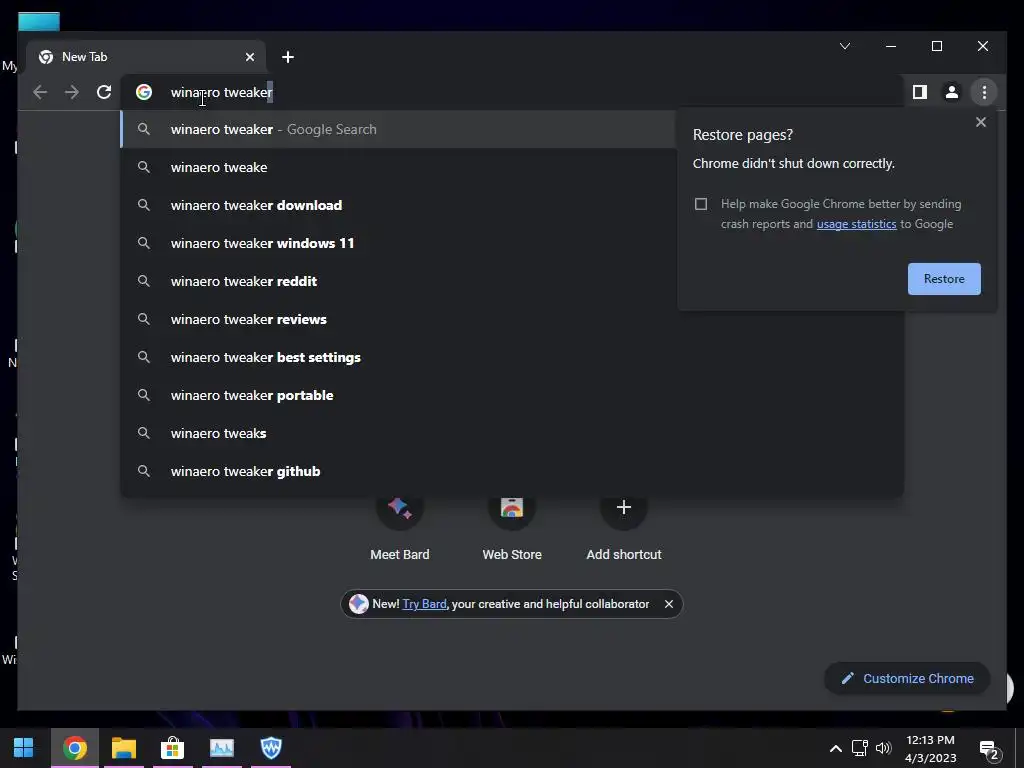1024x768 pixels.
Task: Open the Windows Start menu
Action: [24, 748]
